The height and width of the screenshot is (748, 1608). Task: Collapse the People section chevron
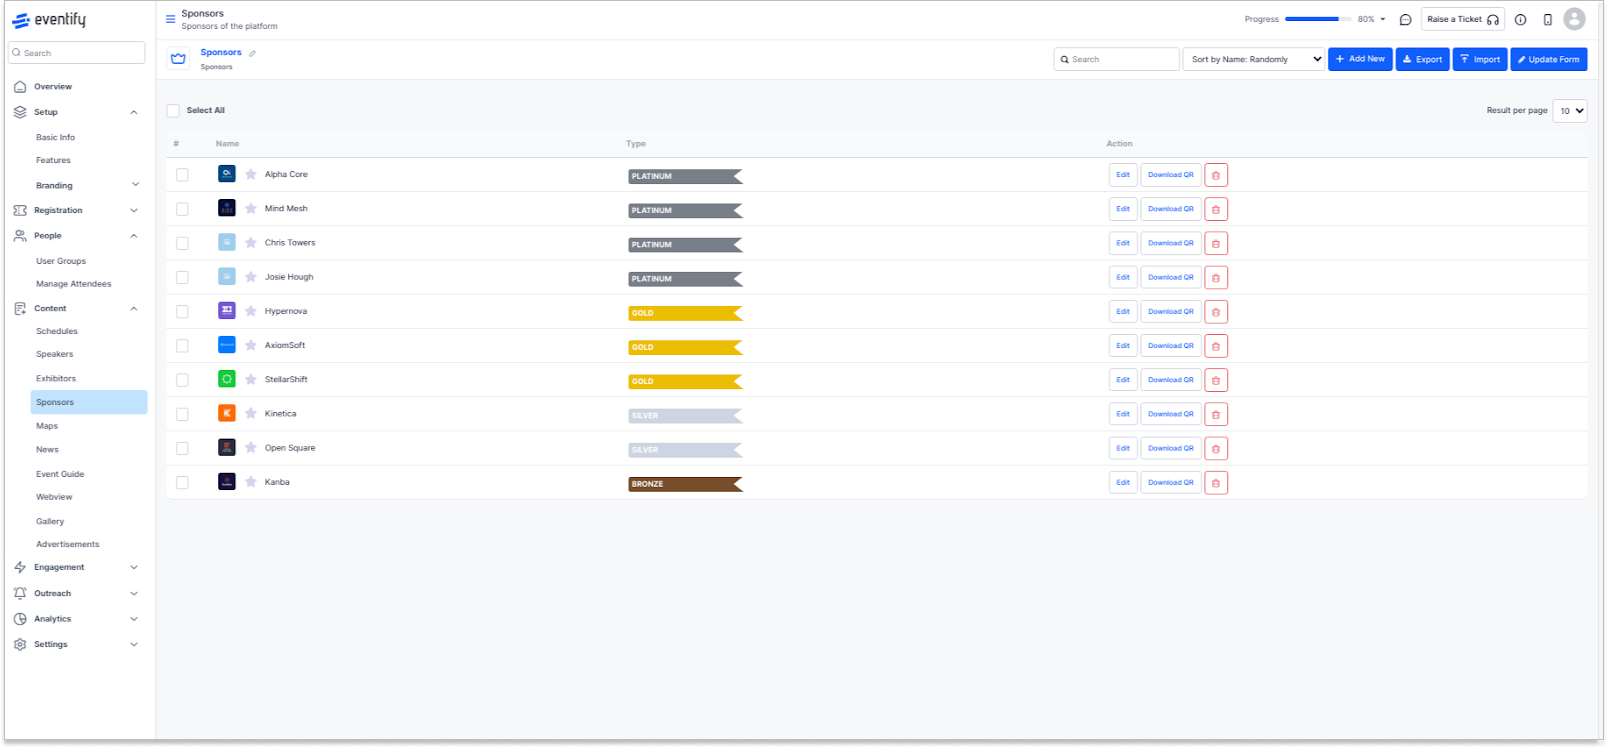134,236
